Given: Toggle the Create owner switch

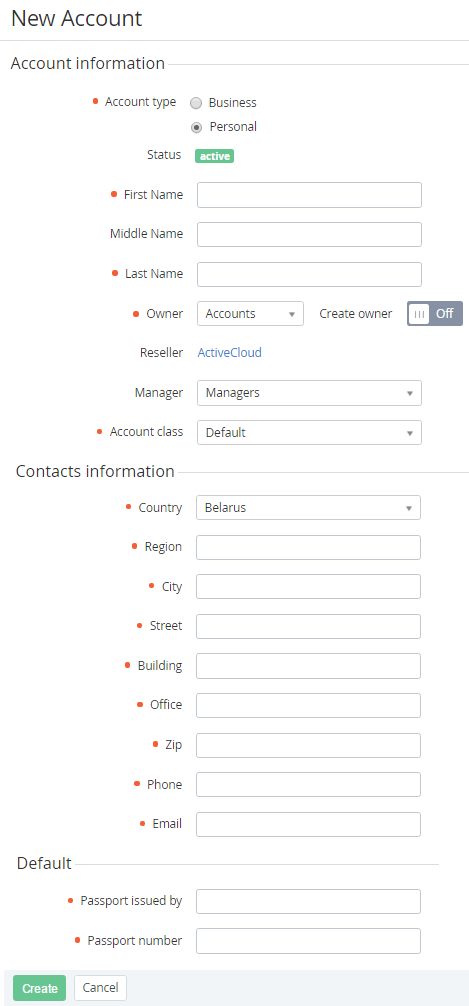Looking at the screenshot, I should (x=434, y=314).
